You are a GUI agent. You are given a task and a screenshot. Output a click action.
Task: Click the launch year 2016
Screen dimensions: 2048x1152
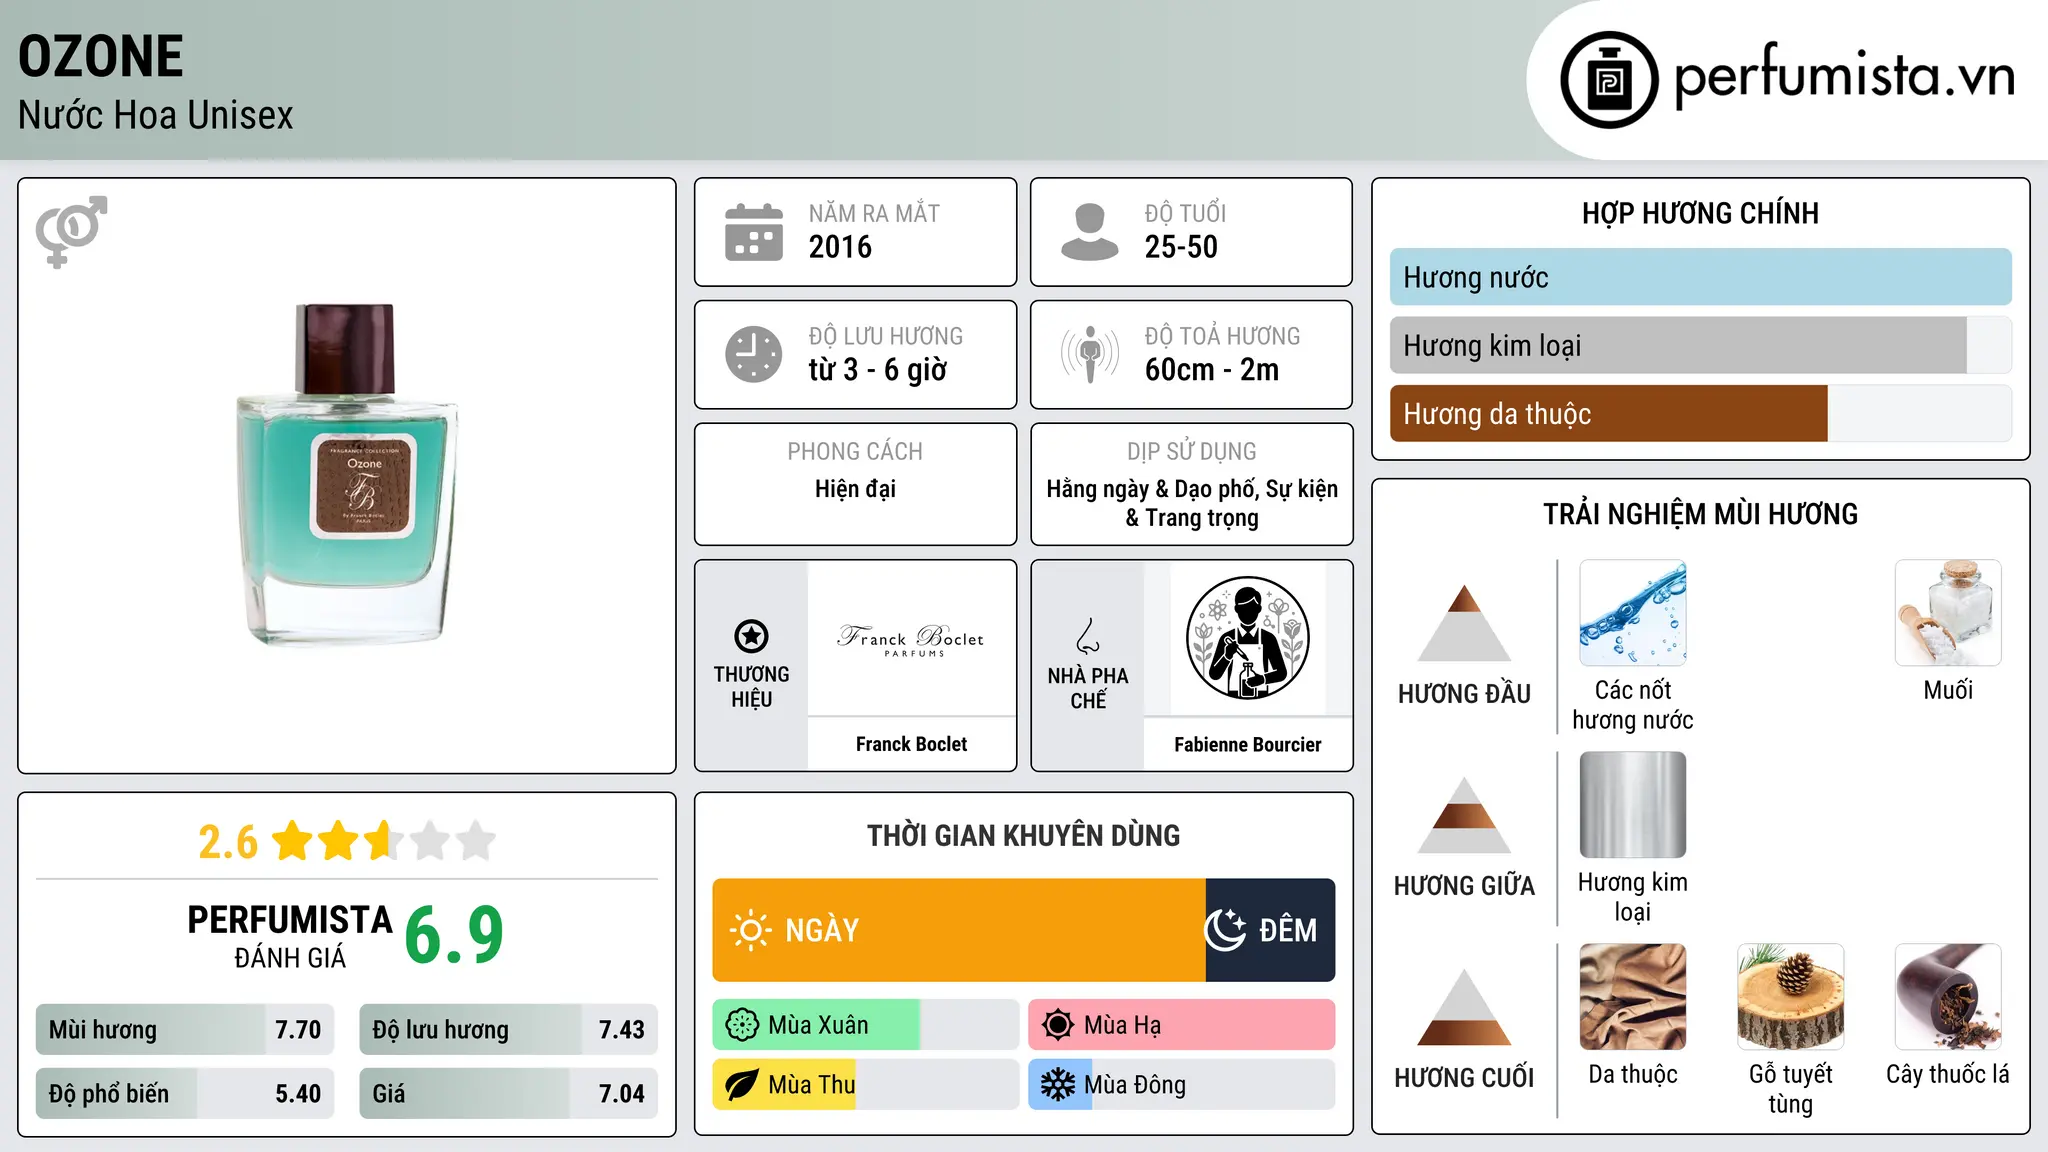(x=840, y=247)
